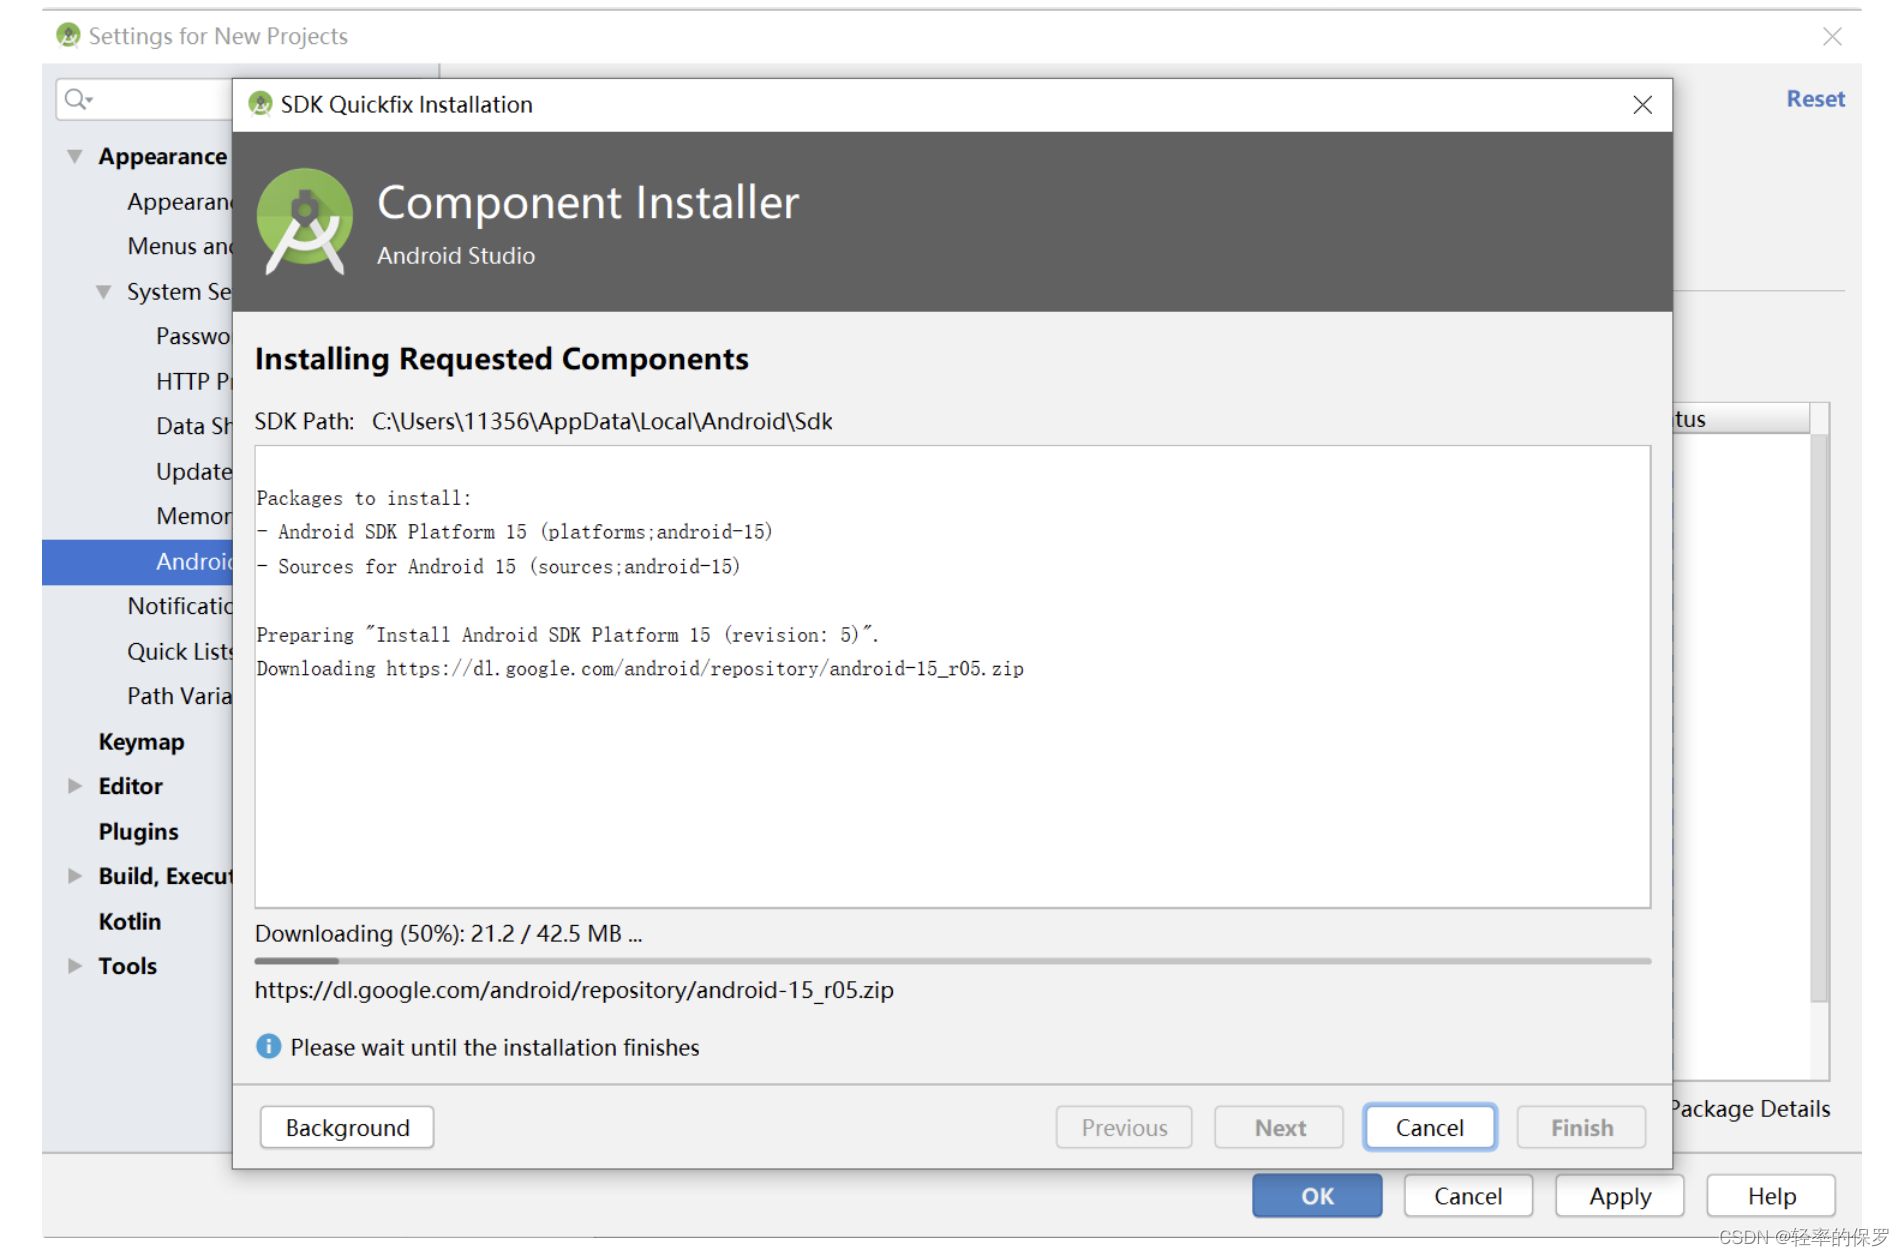Viewport: 1904px width, 1256px height.
Task: Click the Next button in installer
Action: [x=1280, y=1127]
